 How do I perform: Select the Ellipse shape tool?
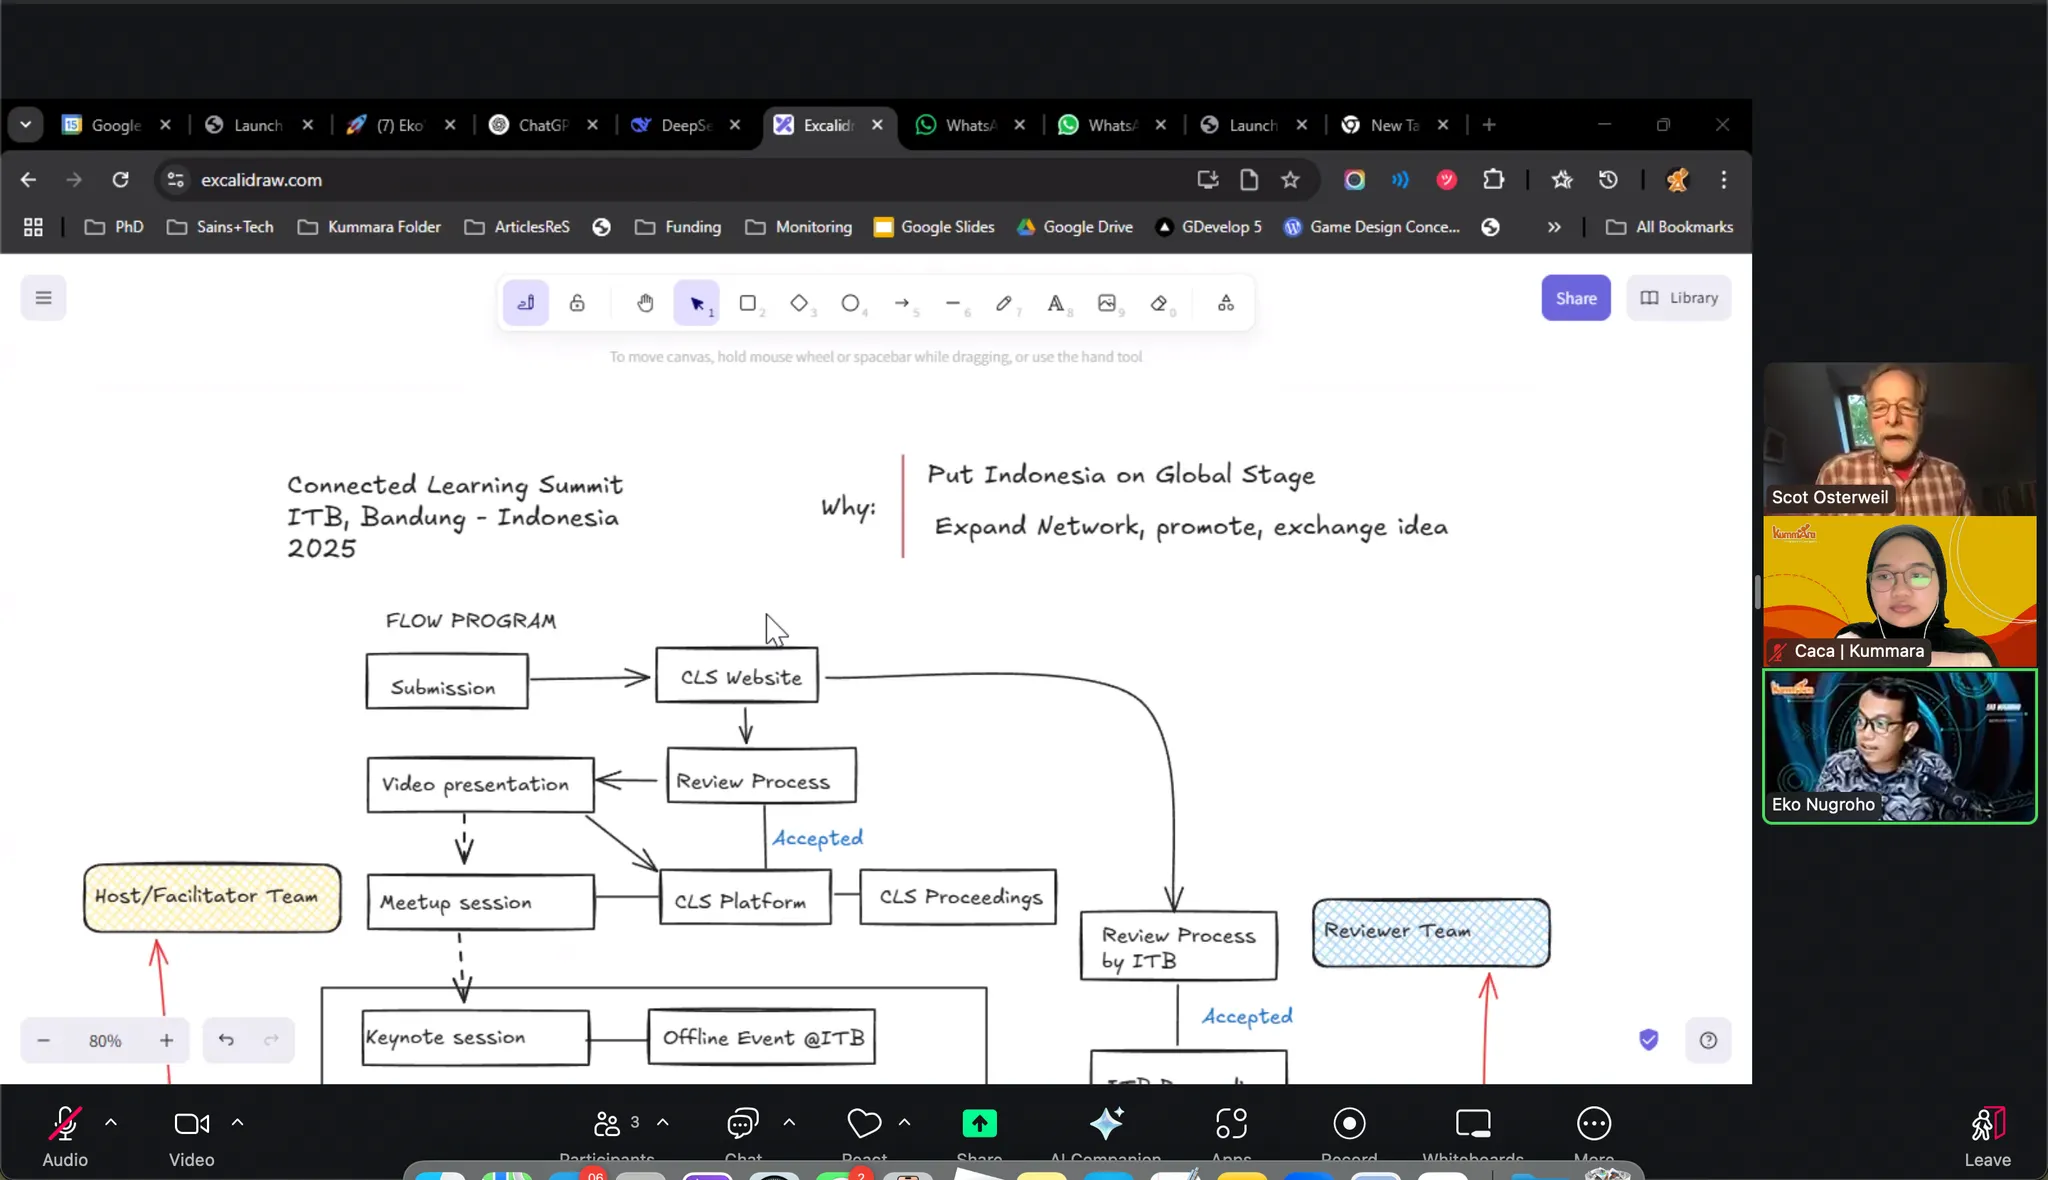pyautogui.click(x=850, y=303)
